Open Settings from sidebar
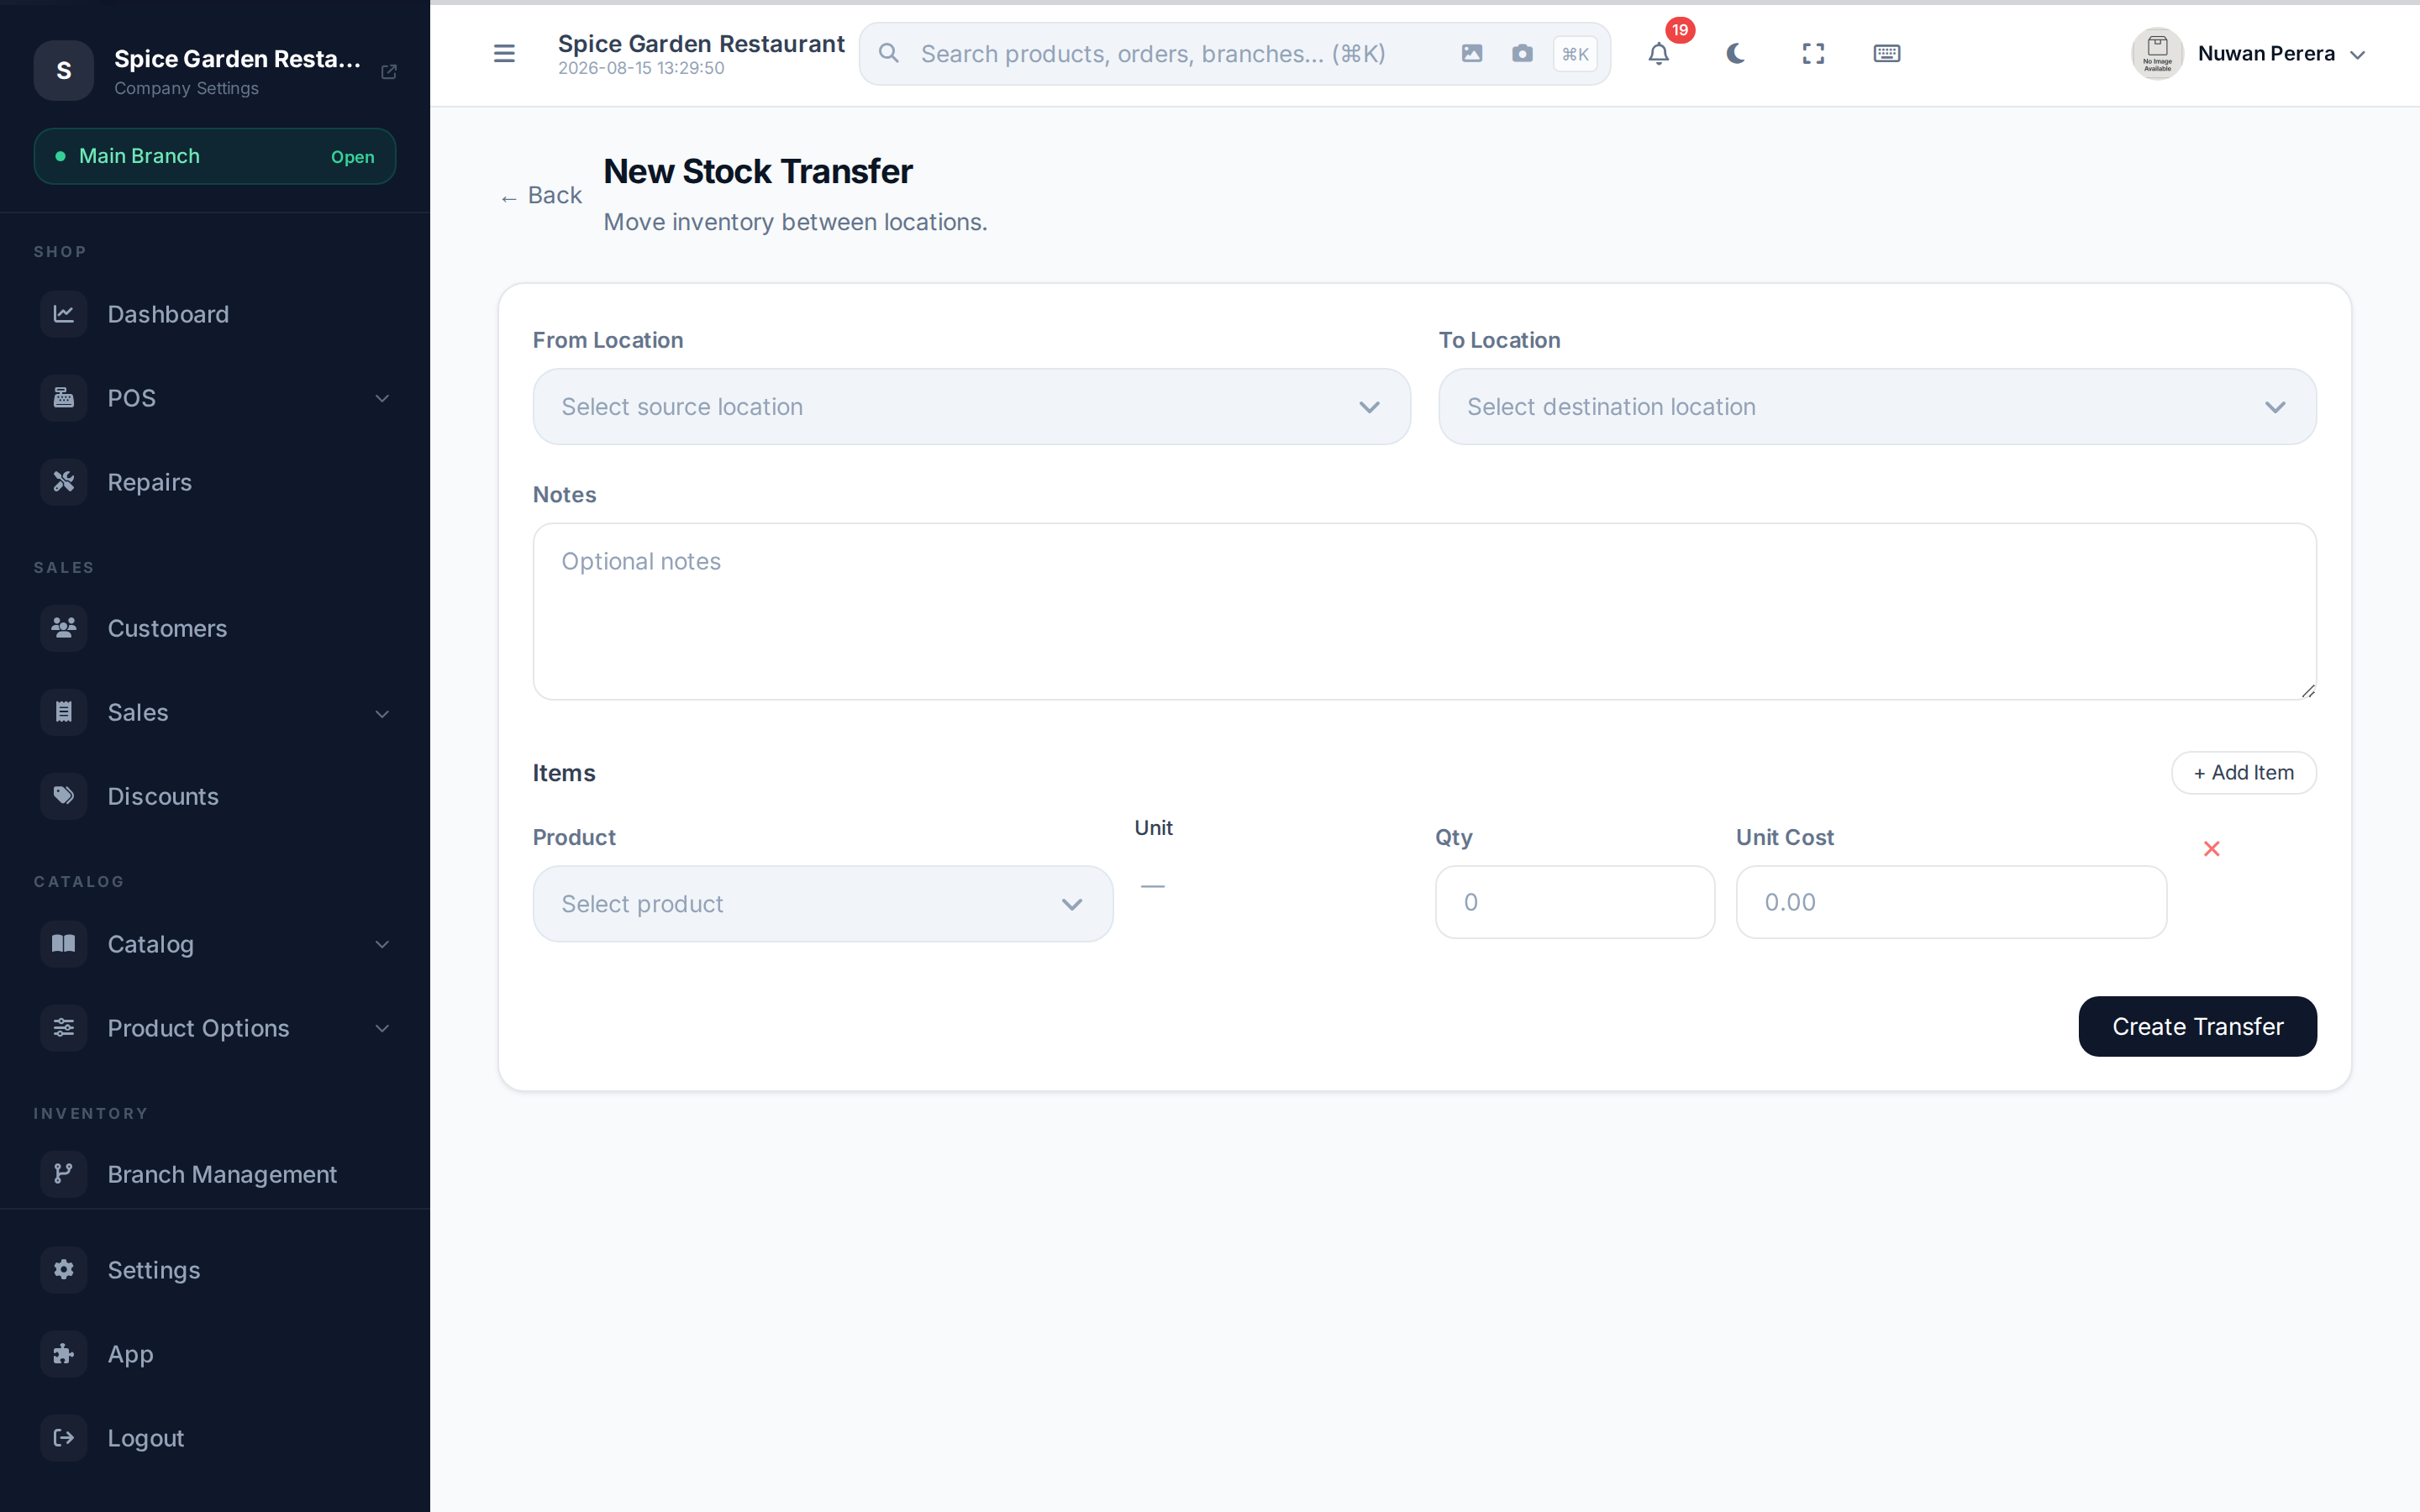The width and height of the screenshot is (2420, 1512). tap(215, 1270)
